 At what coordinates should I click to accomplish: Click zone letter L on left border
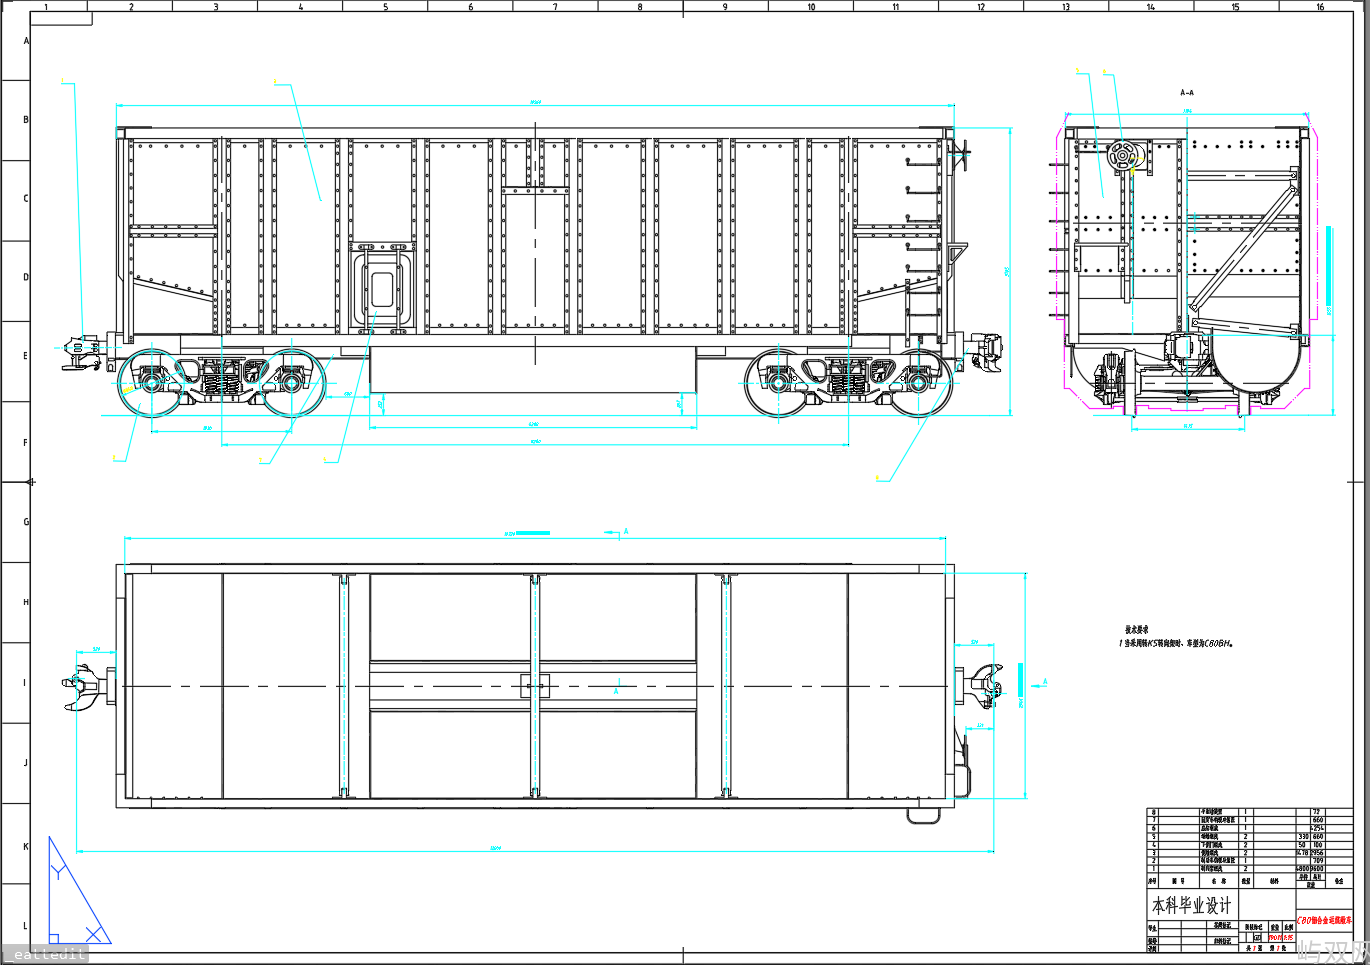26,926
